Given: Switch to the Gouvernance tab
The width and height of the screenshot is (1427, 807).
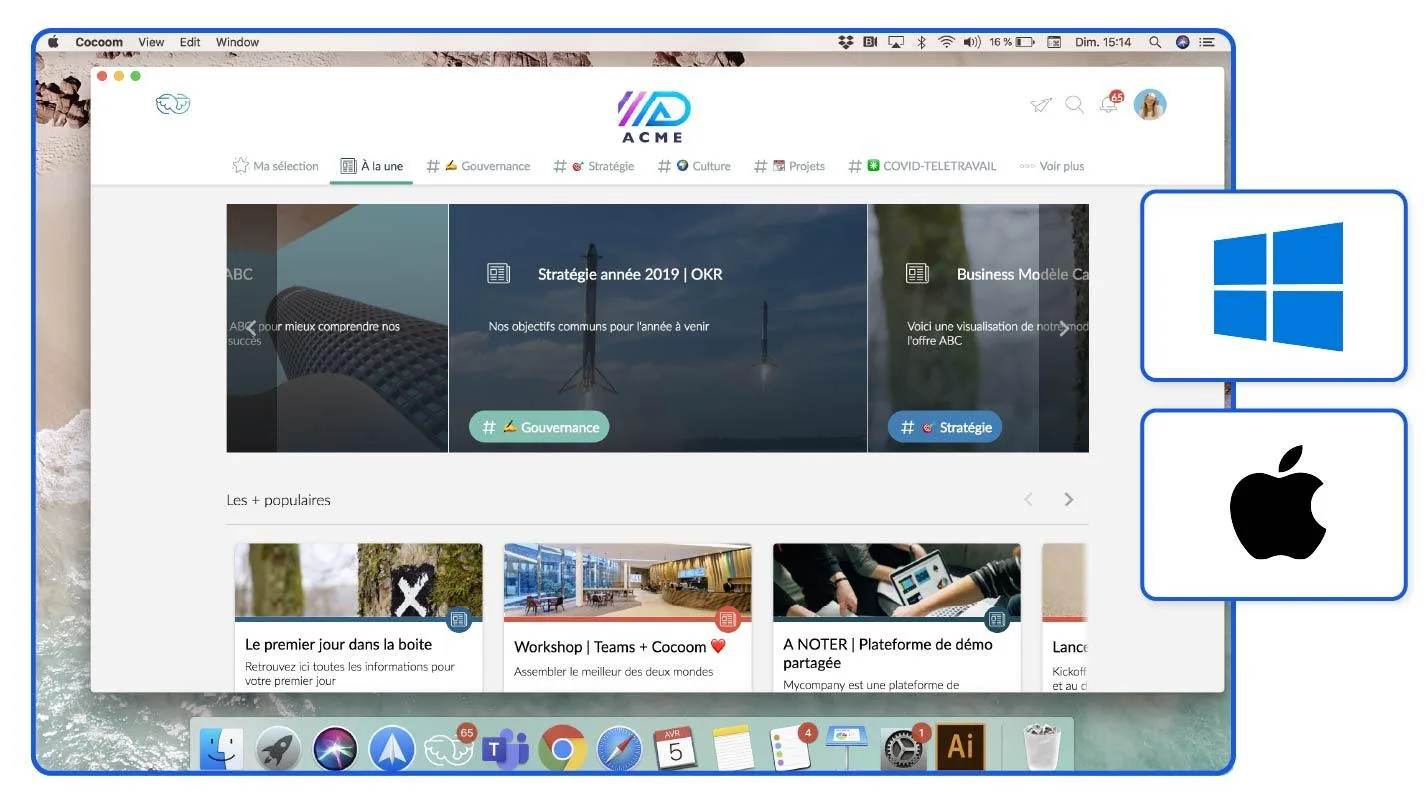Looking at the screenshot, I should pos(478,166).
